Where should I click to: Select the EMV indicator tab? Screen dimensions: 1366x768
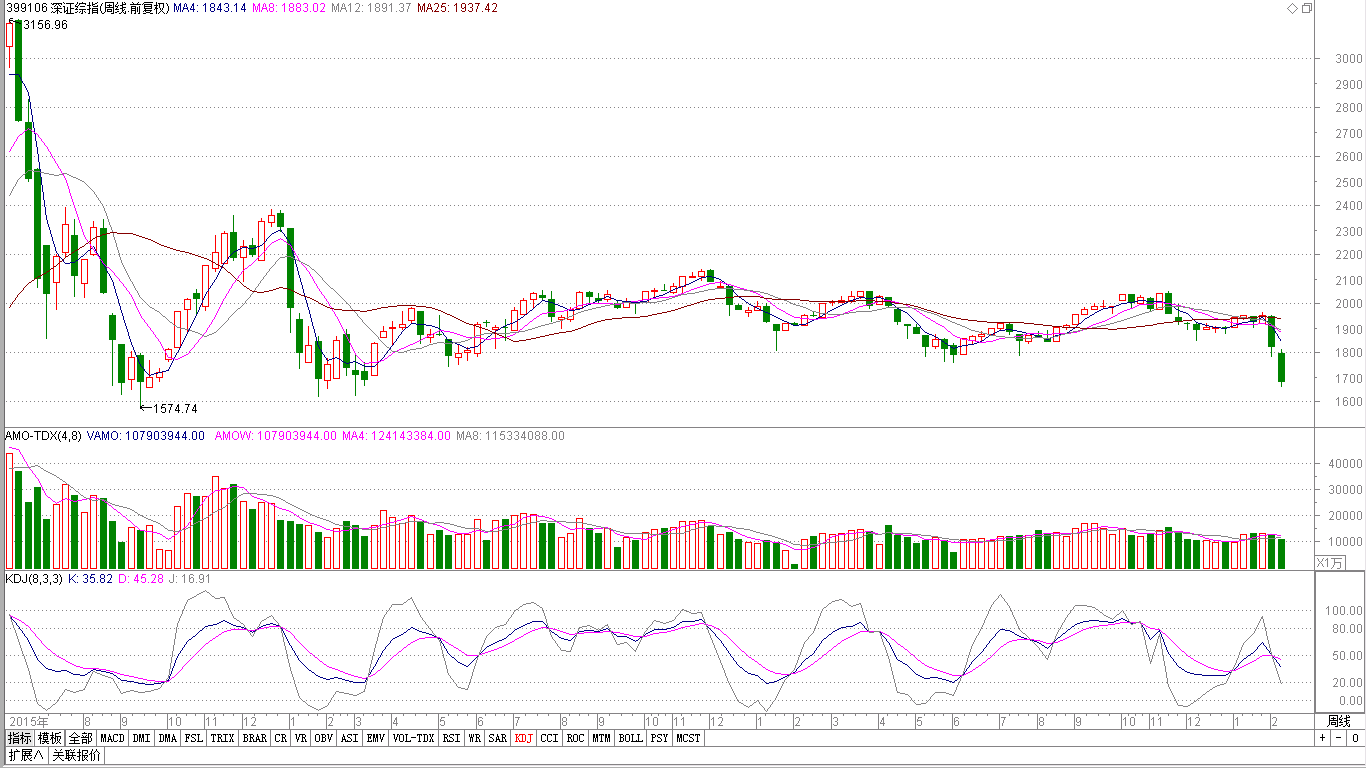375,738
